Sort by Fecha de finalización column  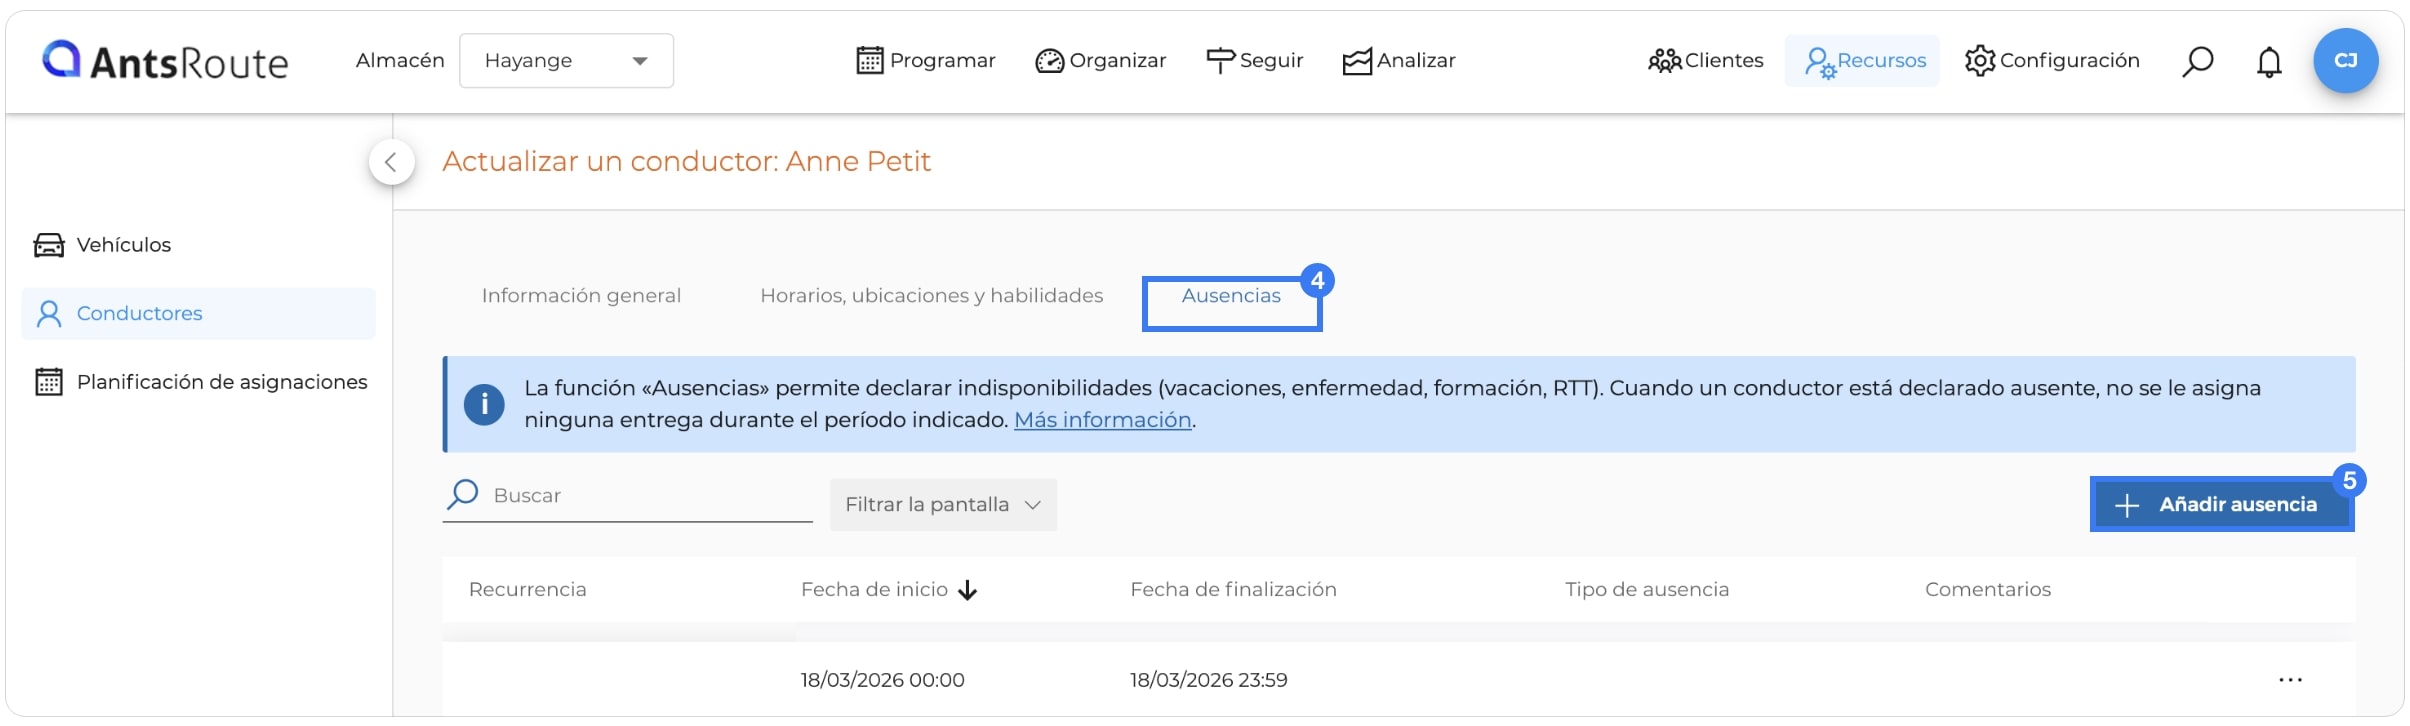click(1233, 590)
